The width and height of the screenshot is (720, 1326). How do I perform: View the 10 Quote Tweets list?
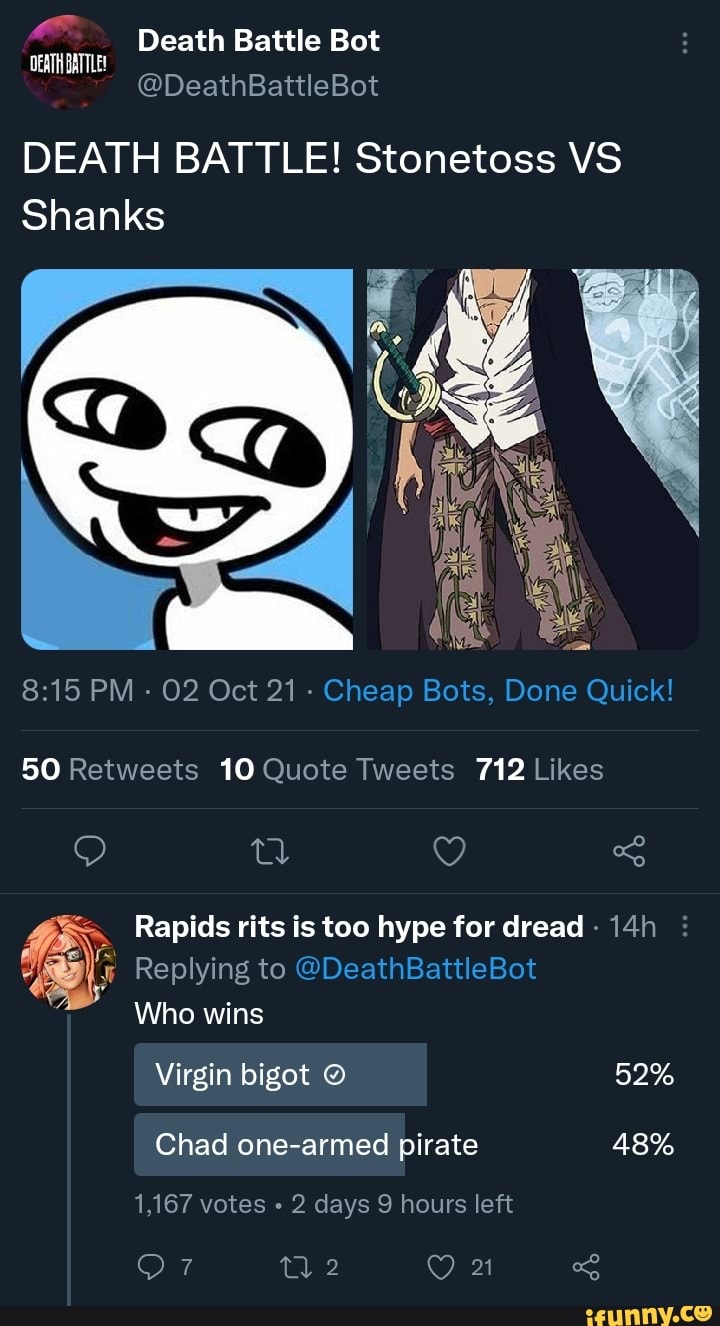tap(337, 770)
